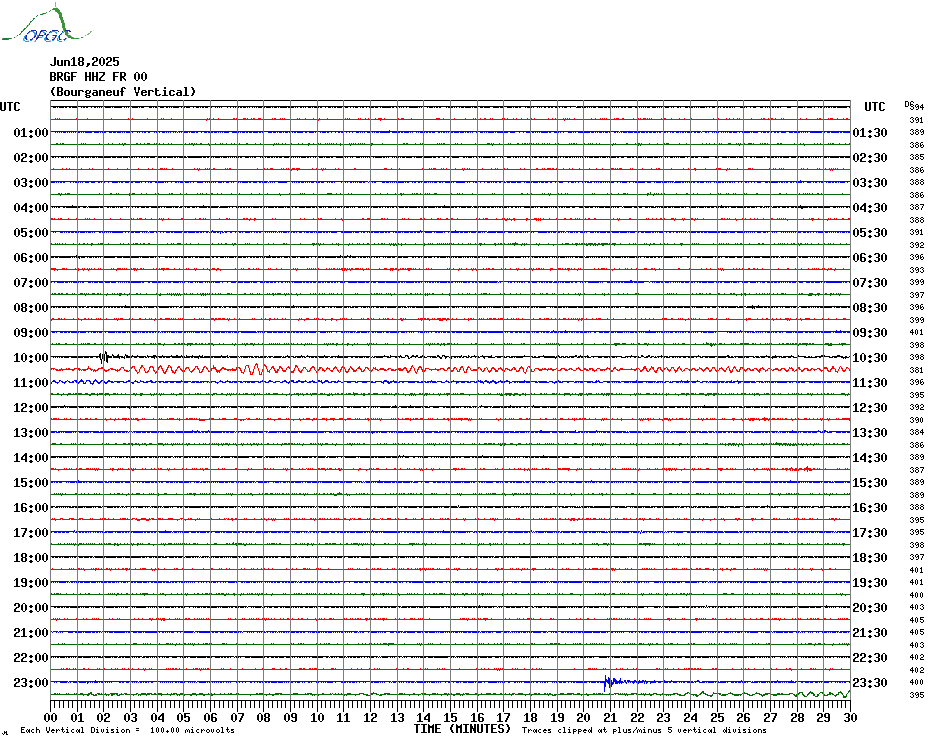Image resolution: width=930 pixels, height=744 pixels.
Task: Click the UTC label on the right
Action: tap(874, 107)
